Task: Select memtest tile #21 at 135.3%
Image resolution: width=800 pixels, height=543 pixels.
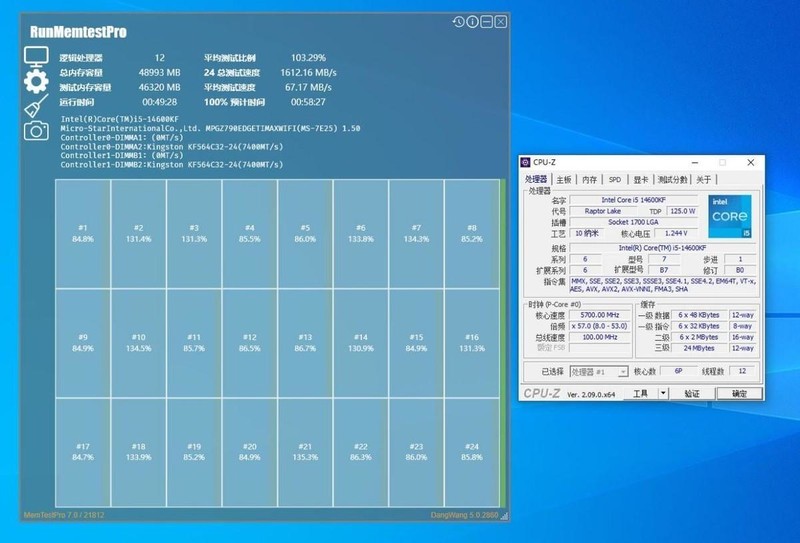Action: [305, 452]
